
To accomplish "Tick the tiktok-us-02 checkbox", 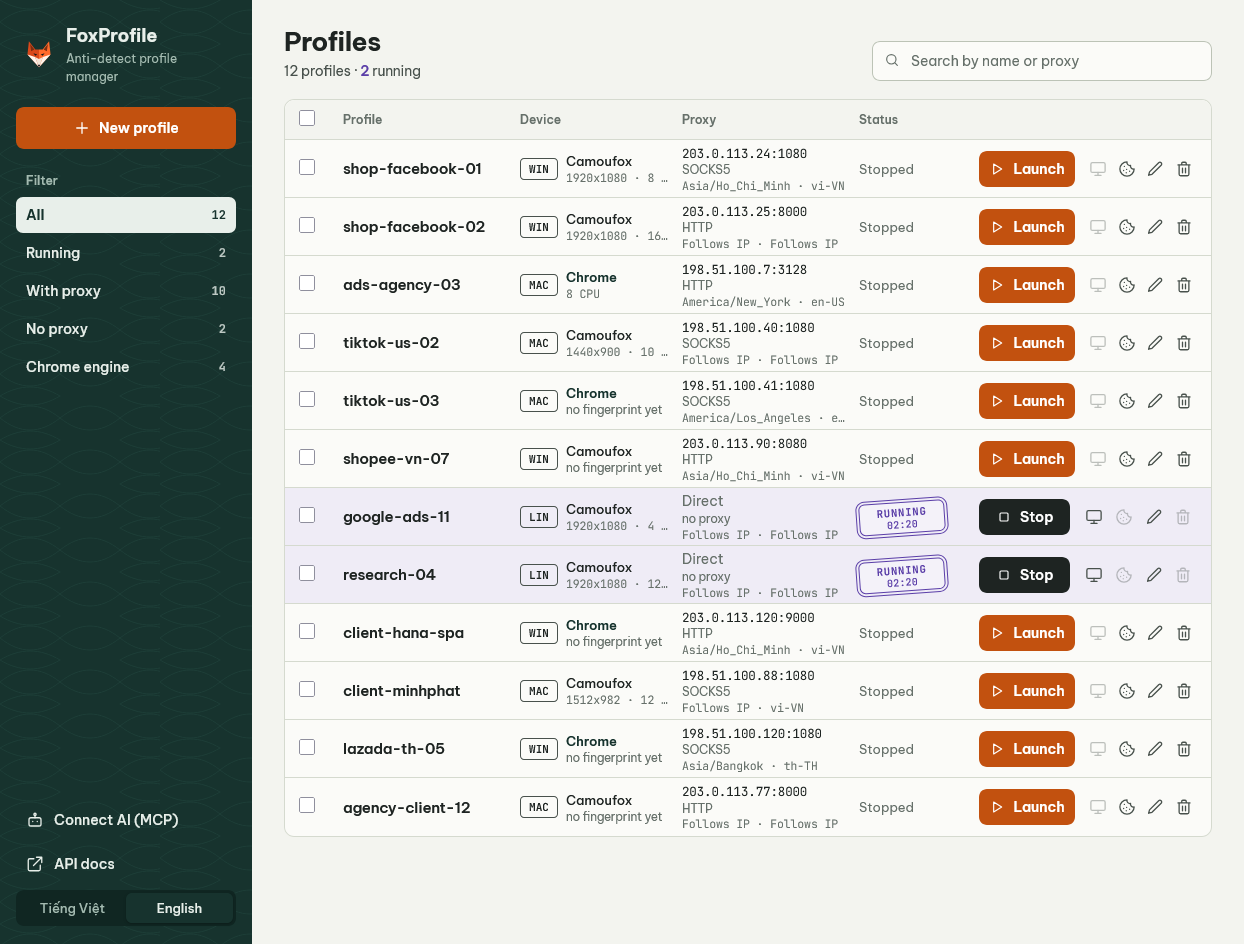I will (307, 341).
